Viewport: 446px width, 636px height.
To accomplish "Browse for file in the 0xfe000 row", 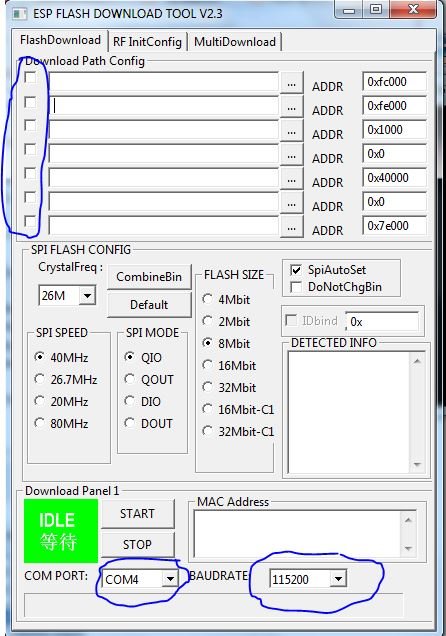I will [x=291, y=107].
